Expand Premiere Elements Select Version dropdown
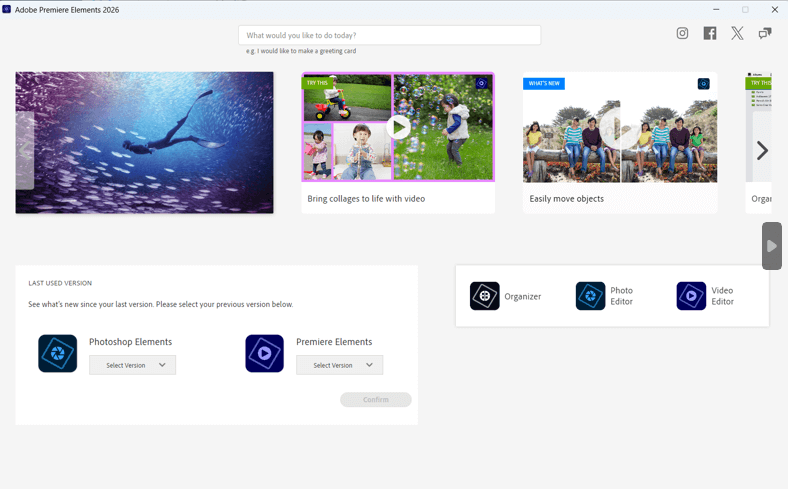This screenshot has width=788, height=489. pos(339,365)
